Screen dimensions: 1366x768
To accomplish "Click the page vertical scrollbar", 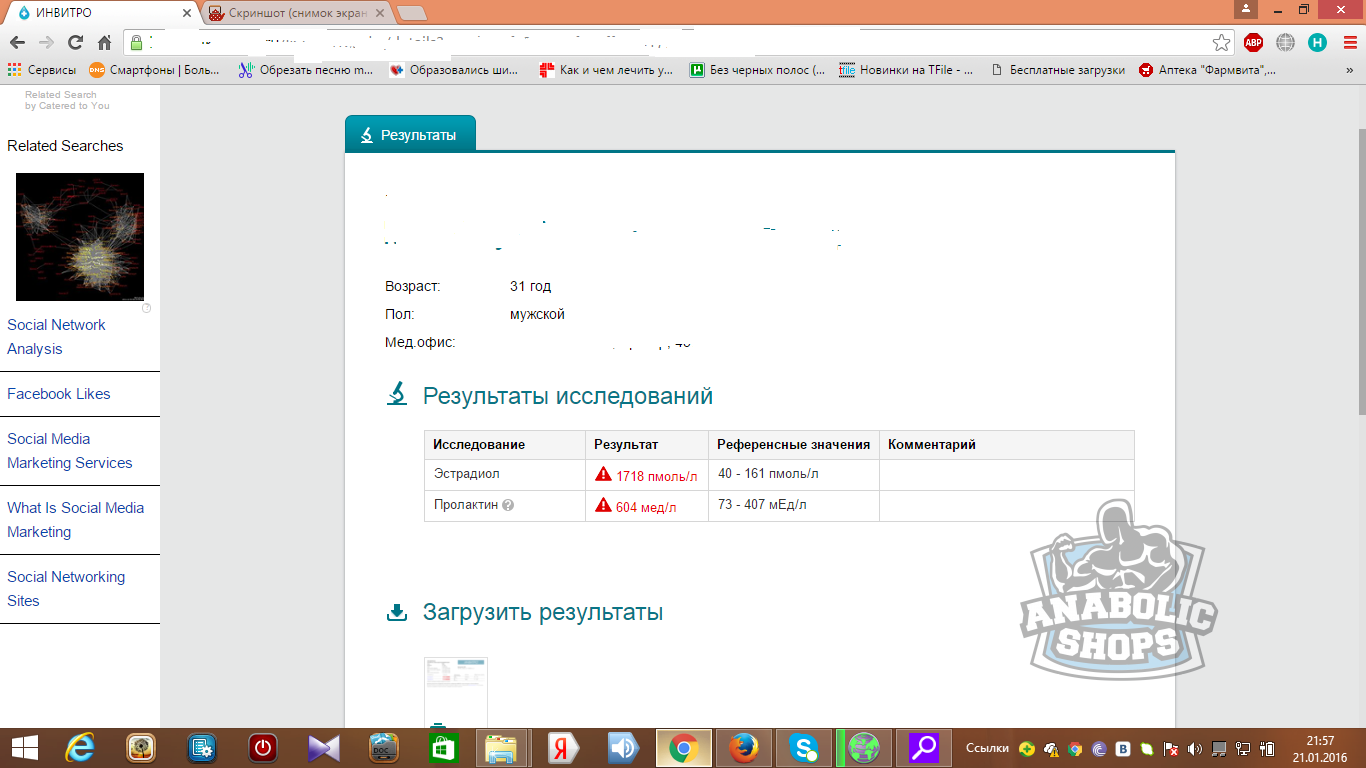I will (1360, 270).
